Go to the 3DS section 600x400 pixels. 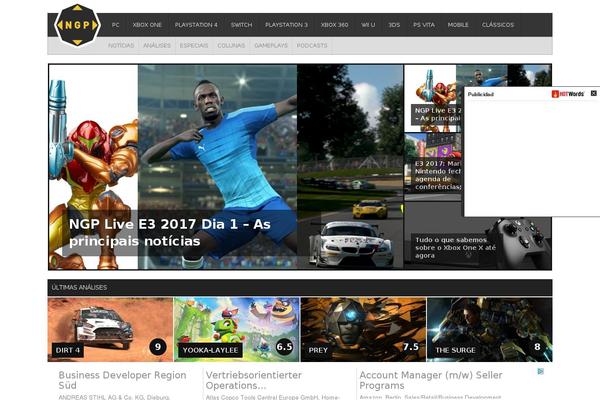click(x=394, y=25)
